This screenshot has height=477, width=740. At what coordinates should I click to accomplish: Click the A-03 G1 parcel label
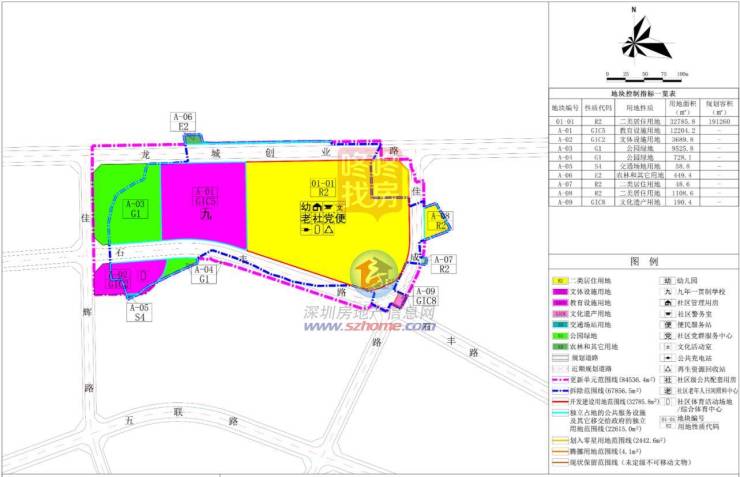pos(136,209)
